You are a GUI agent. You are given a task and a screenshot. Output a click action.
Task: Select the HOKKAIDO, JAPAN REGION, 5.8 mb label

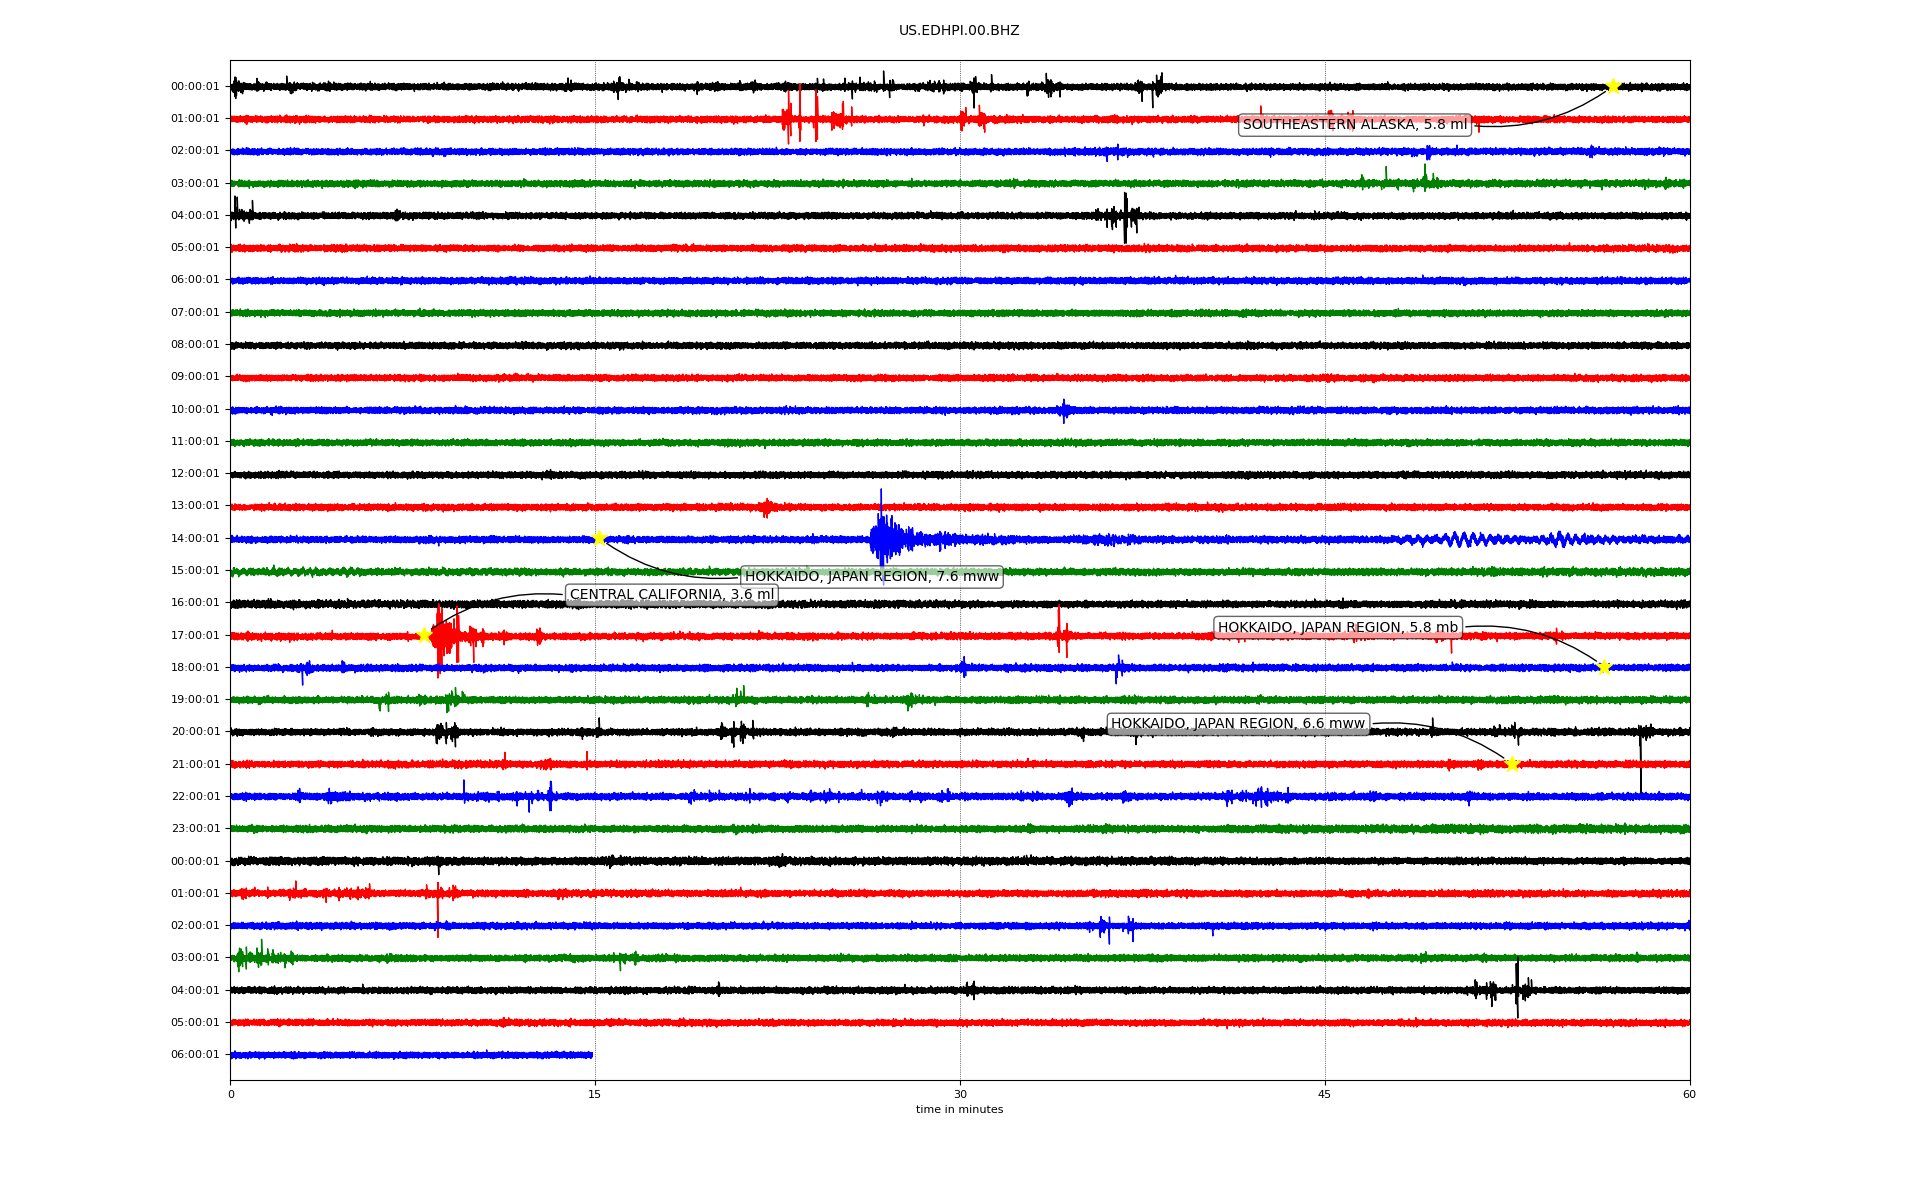(1337, 628)
